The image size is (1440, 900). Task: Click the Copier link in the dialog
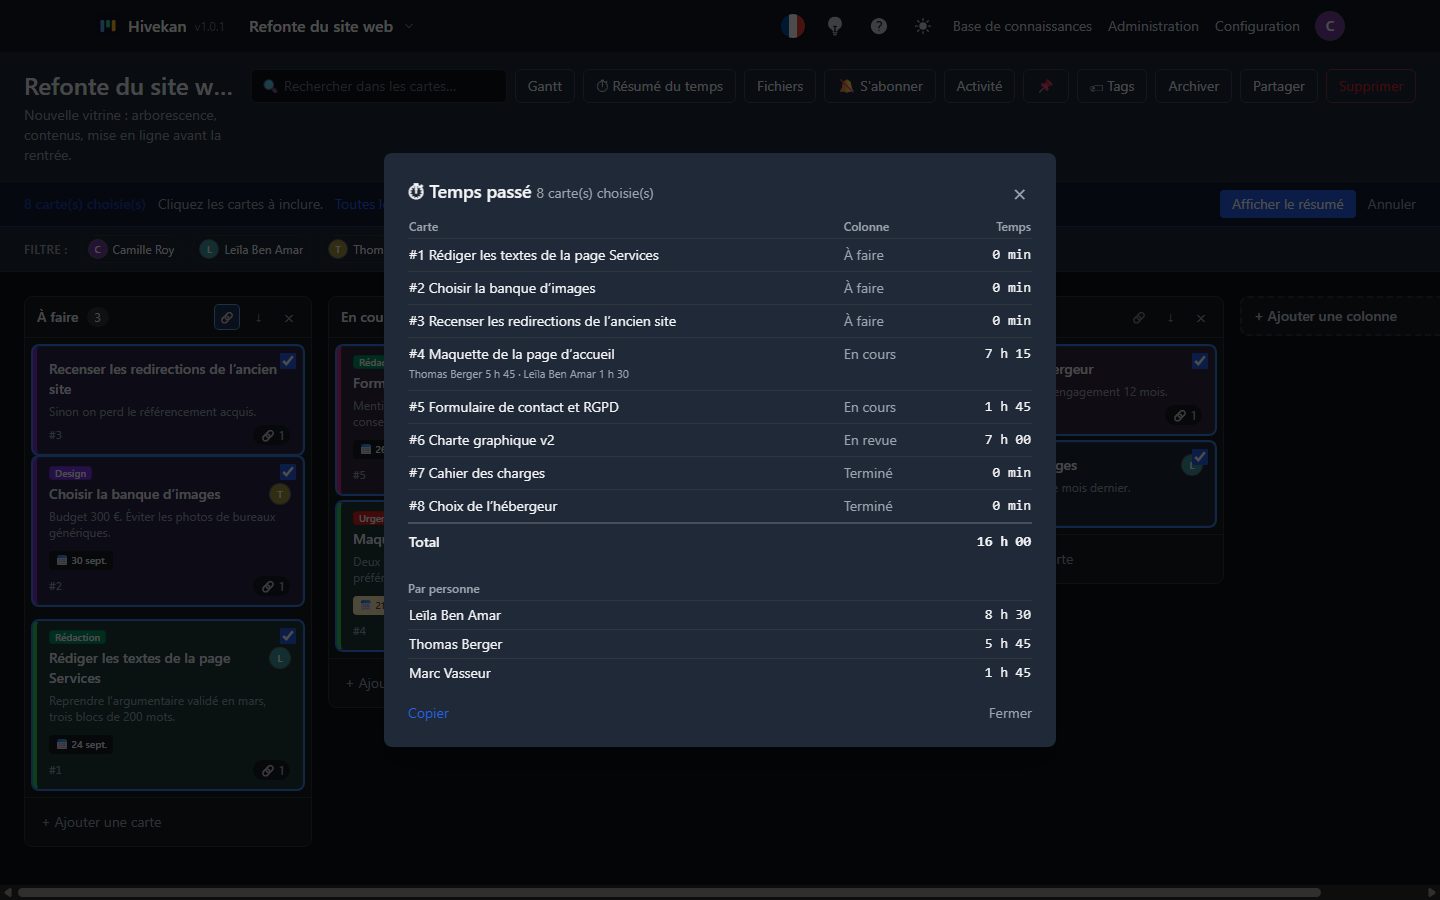tap(428, 713)
